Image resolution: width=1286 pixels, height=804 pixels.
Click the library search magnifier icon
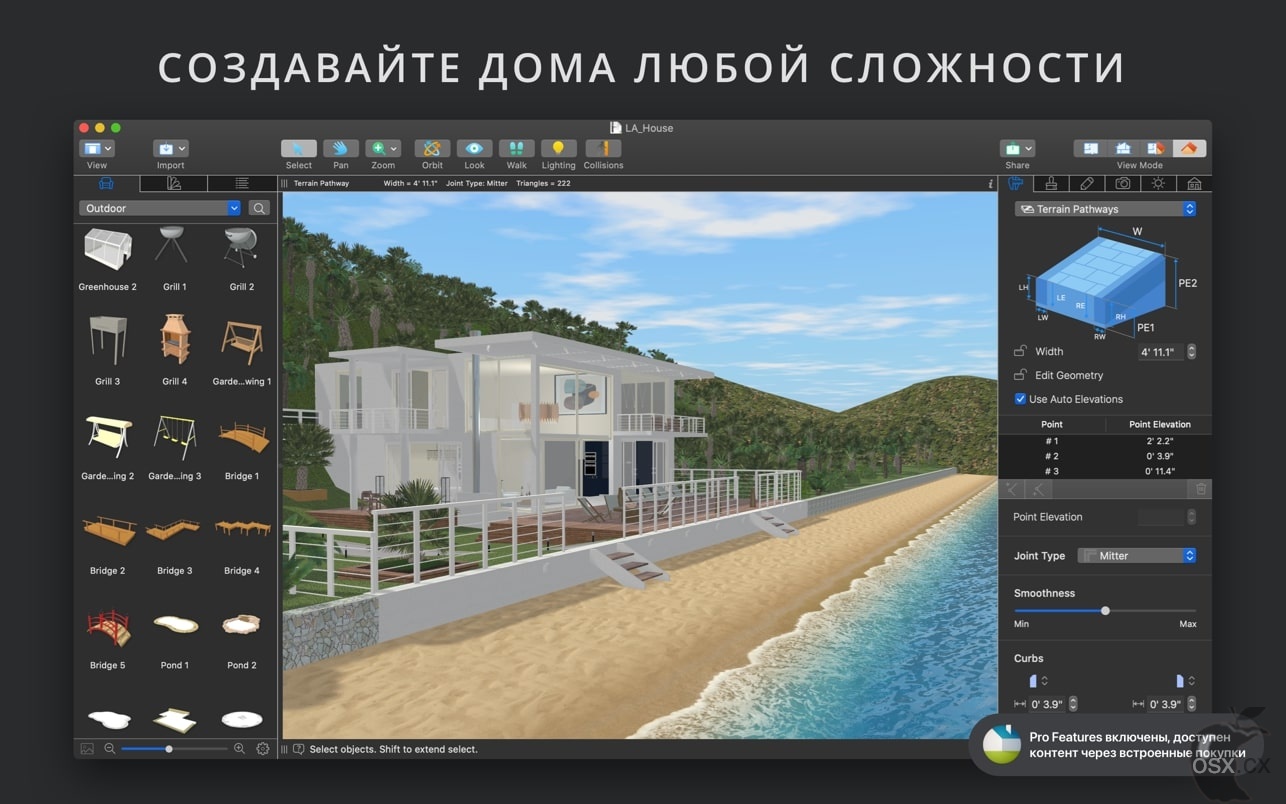[259, 208]
